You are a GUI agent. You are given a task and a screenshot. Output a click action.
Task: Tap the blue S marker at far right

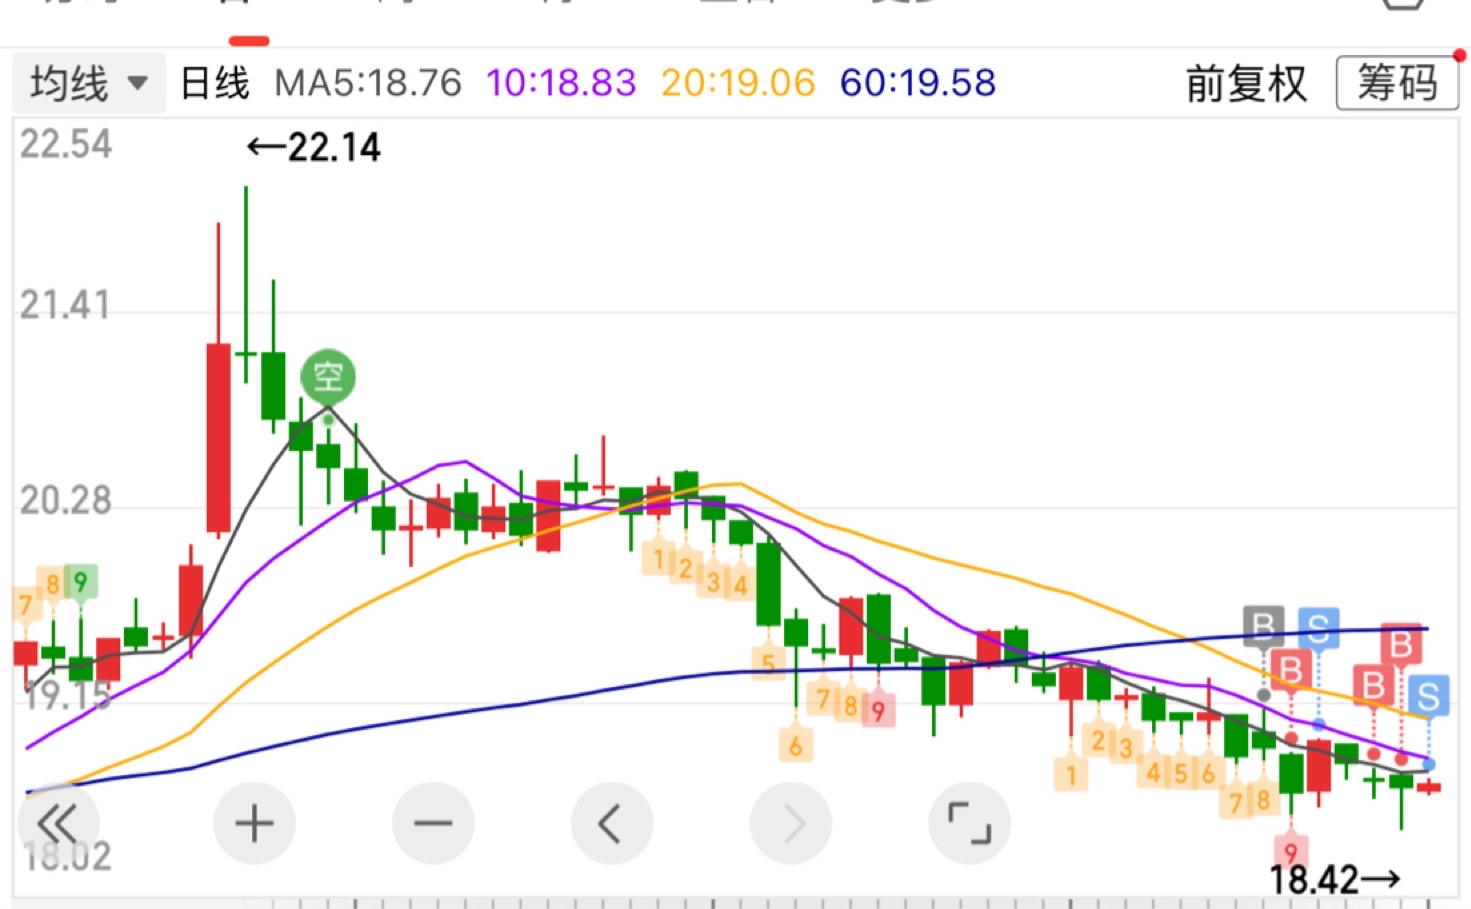coord(1428,696)
